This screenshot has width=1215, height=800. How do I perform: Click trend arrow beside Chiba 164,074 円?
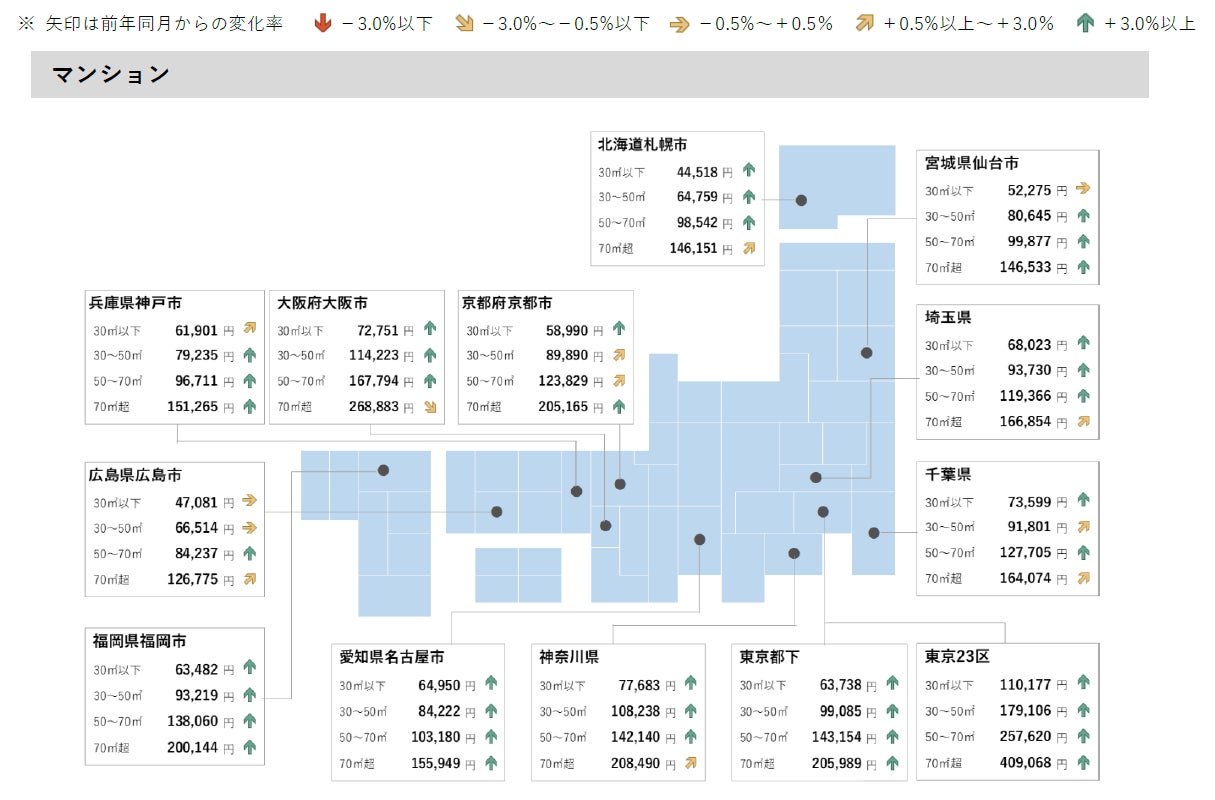[1083, 578]
